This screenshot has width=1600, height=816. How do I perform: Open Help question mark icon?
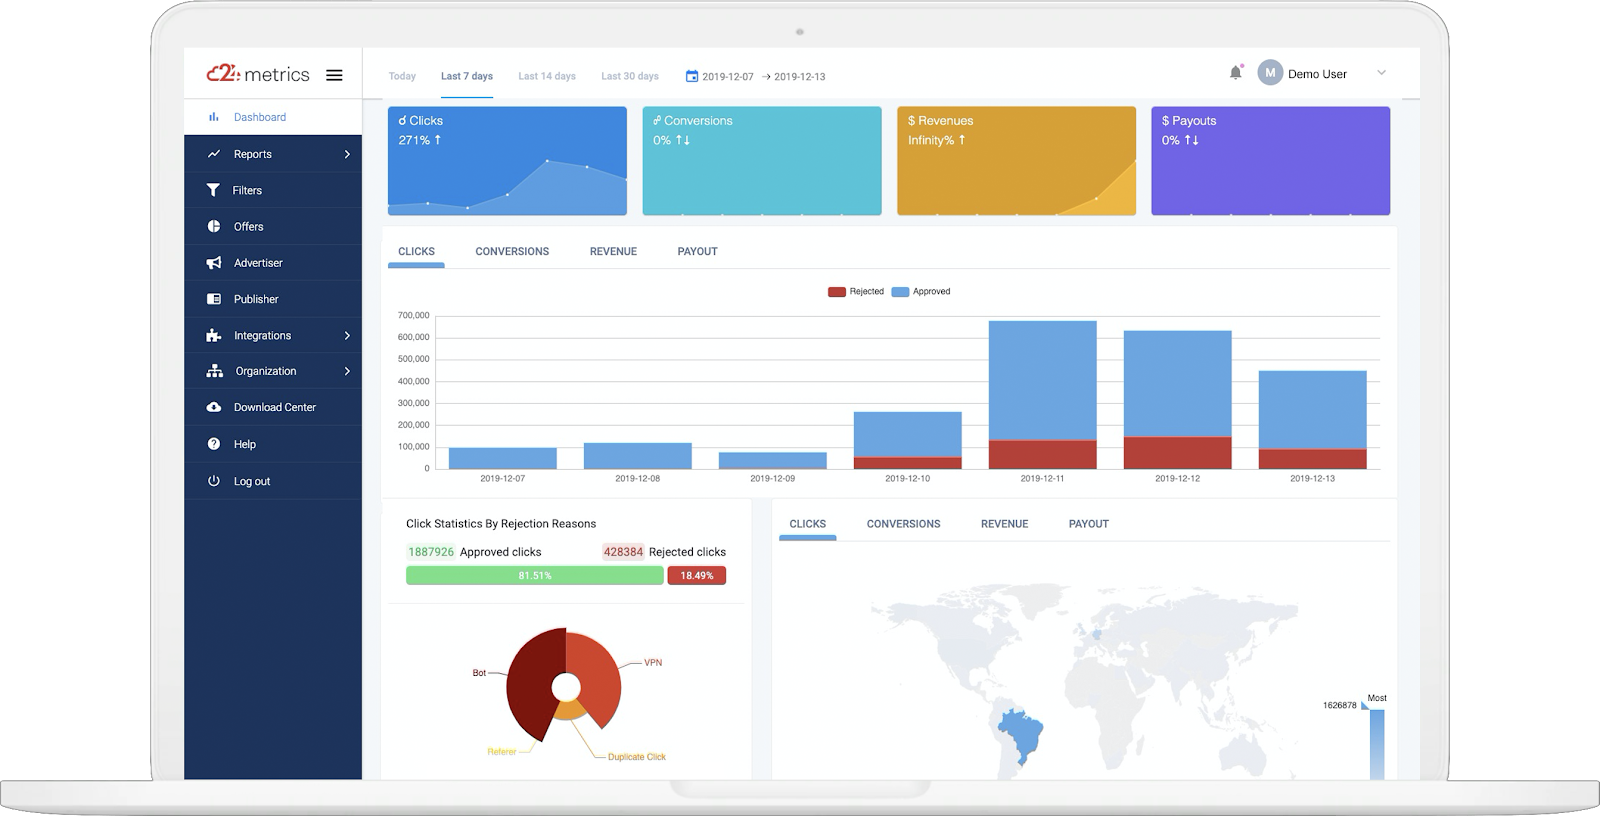213,444
